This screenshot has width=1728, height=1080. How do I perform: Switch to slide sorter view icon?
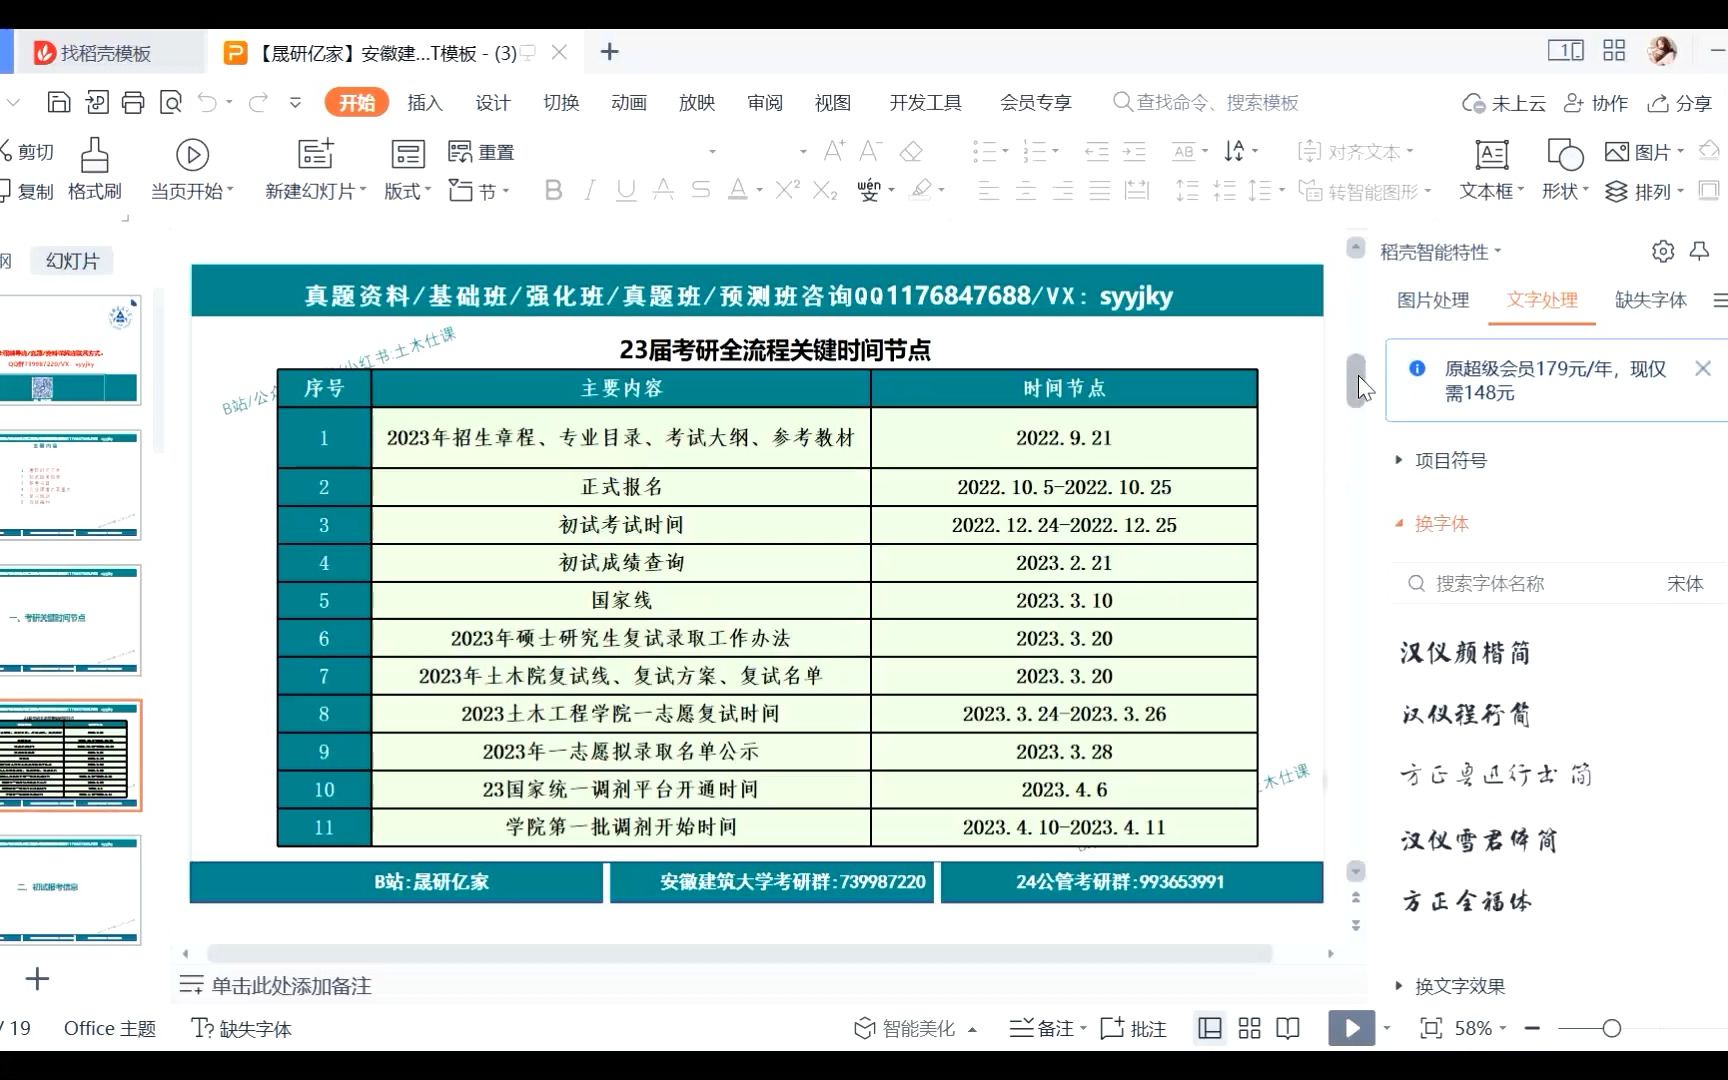coord(1249,1028)
